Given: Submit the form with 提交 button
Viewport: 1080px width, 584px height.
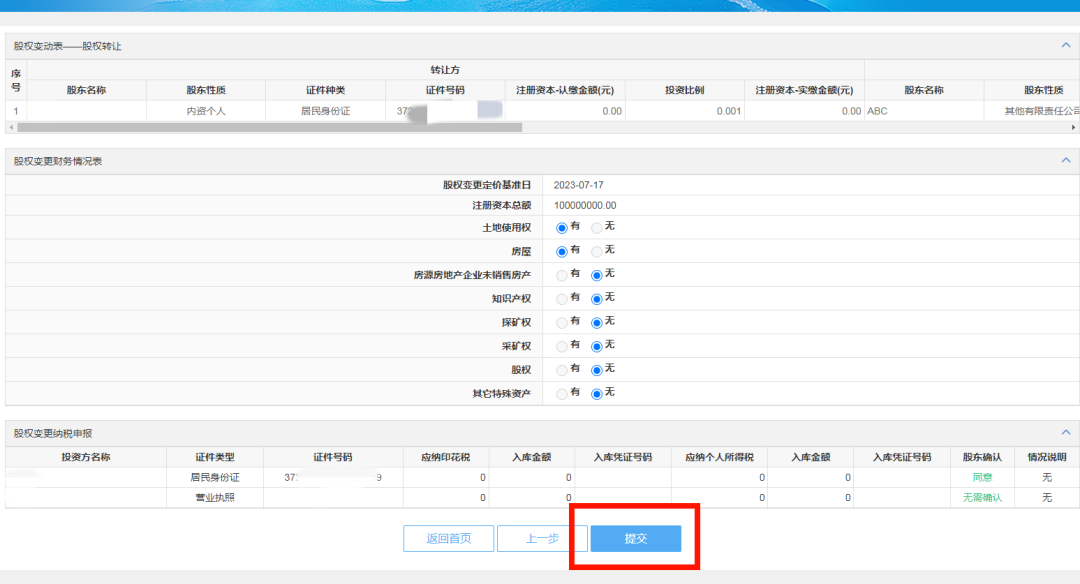Looking at the screenshot, I should (x=636, y=539).
